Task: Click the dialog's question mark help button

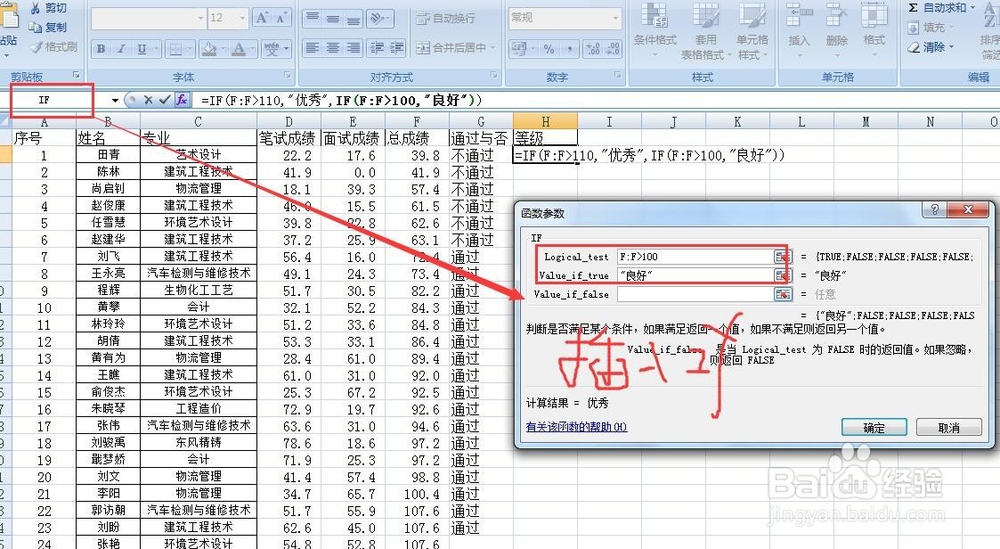Action: (x=934, y=210)
